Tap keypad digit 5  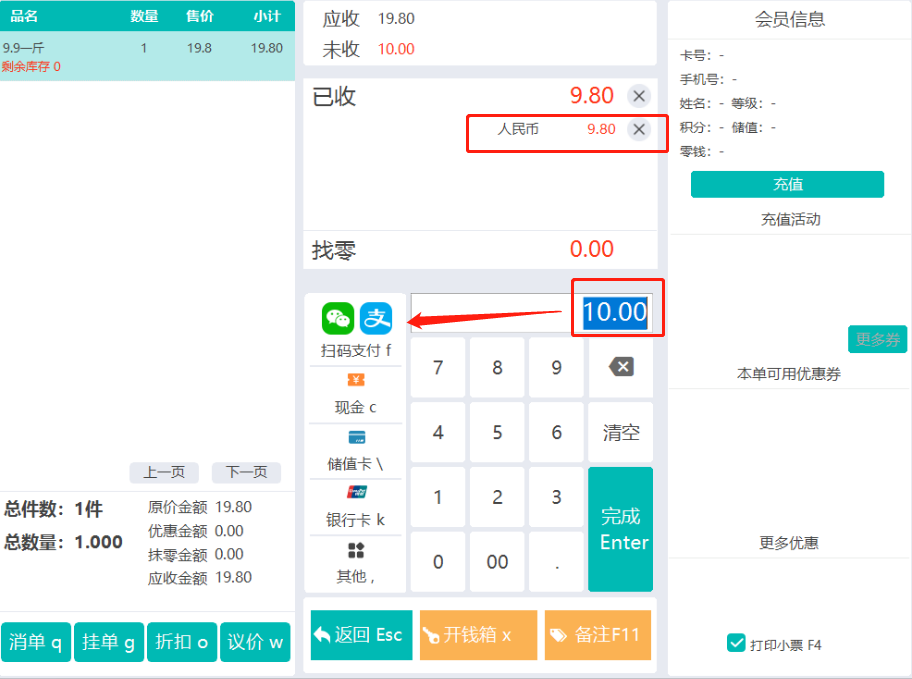497,432
